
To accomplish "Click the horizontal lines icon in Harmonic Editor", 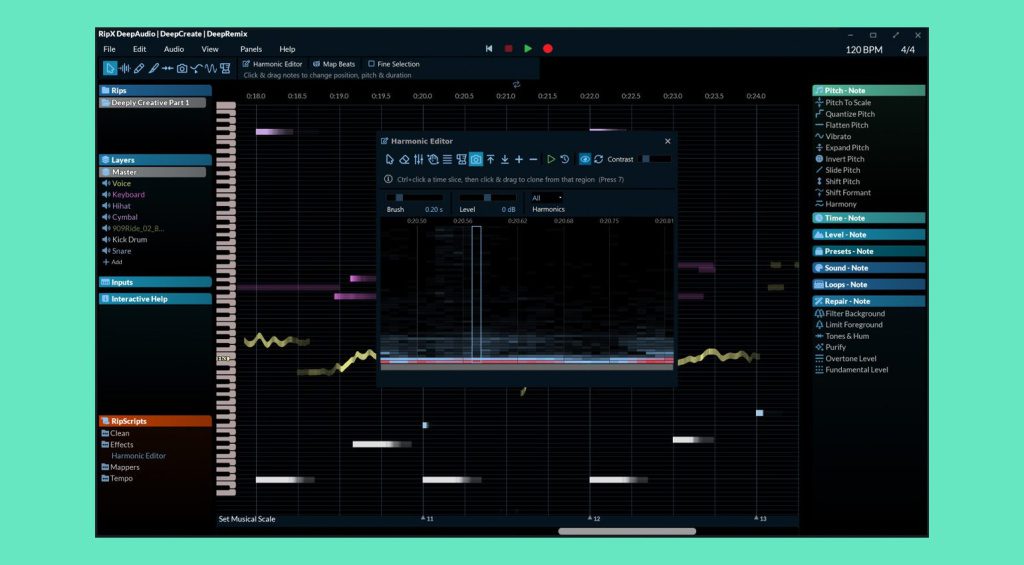I will tap(447, 159).
